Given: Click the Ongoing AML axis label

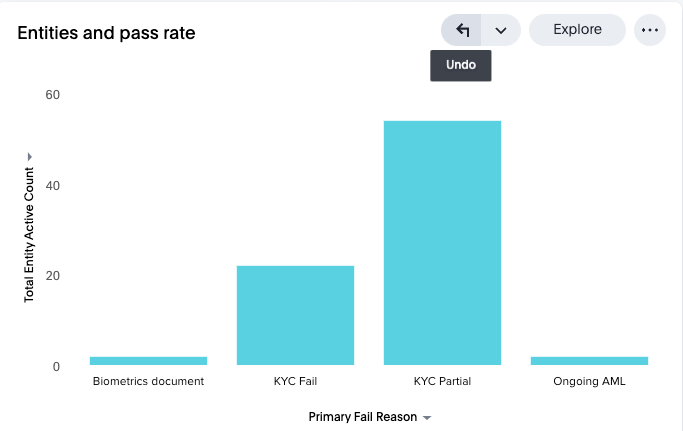Looking at the screenshot, I should pos(589,381).
